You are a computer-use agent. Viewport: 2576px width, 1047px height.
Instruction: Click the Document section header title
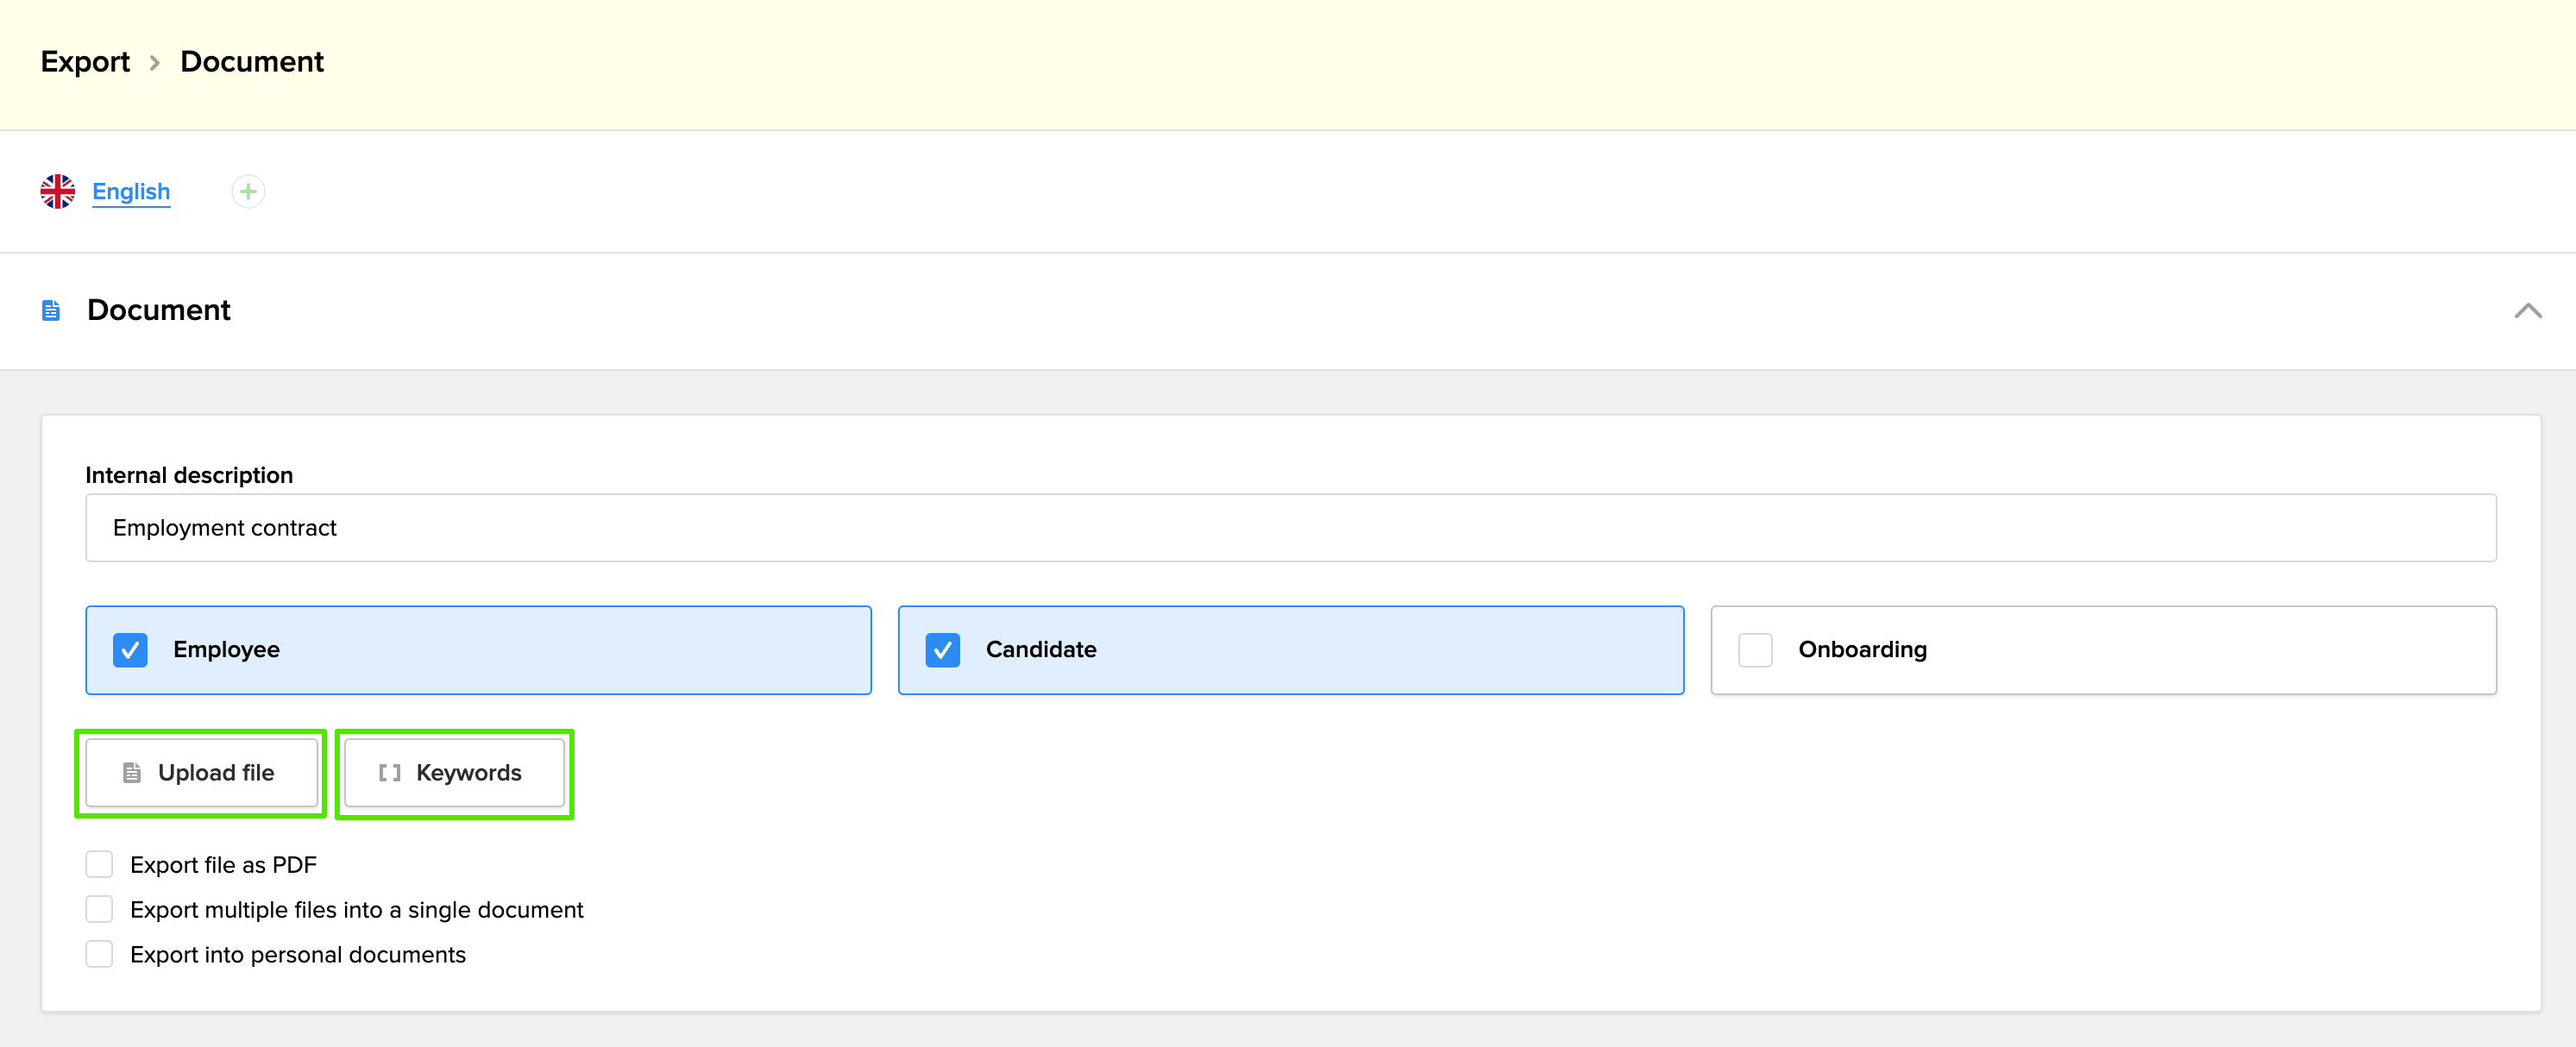click(x=158, y=310)
